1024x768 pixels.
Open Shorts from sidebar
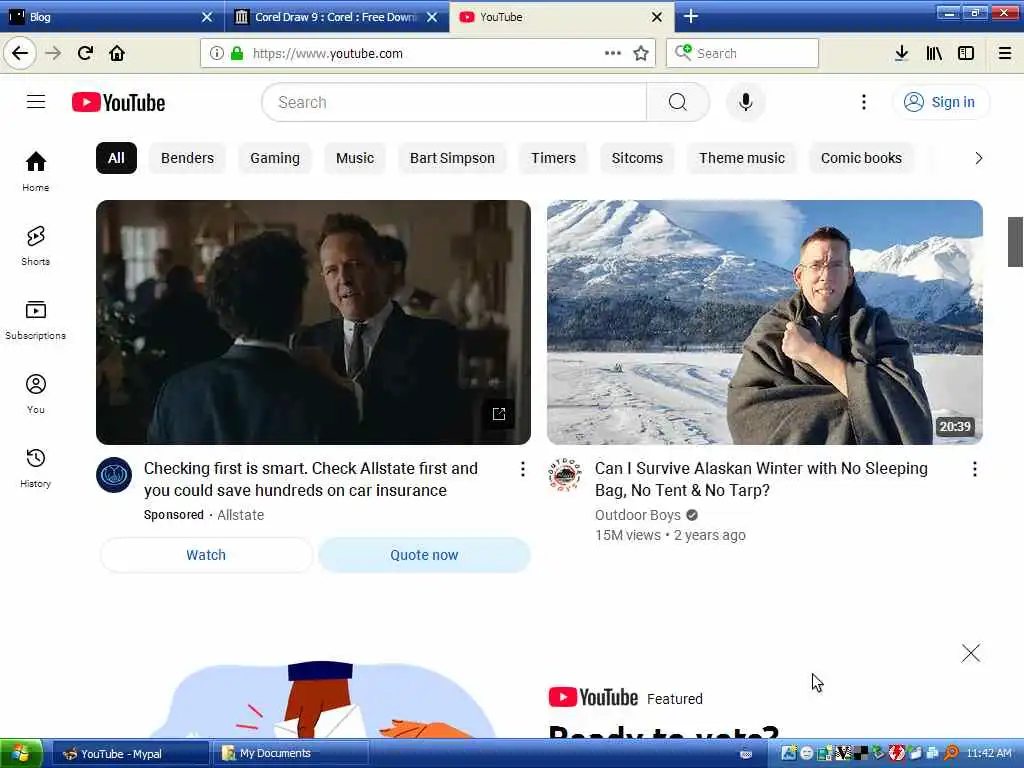[x=35, y=246]
